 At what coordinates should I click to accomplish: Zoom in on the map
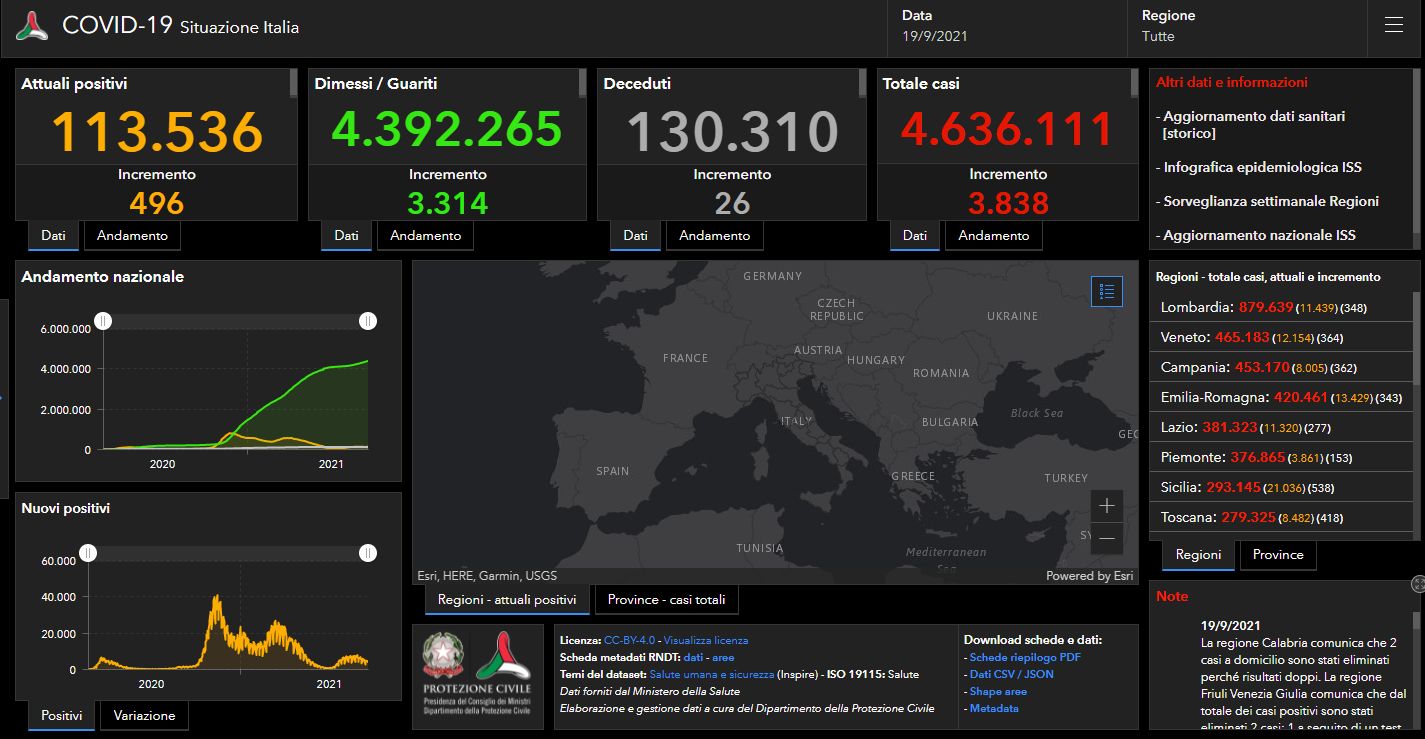(1106, 506)
